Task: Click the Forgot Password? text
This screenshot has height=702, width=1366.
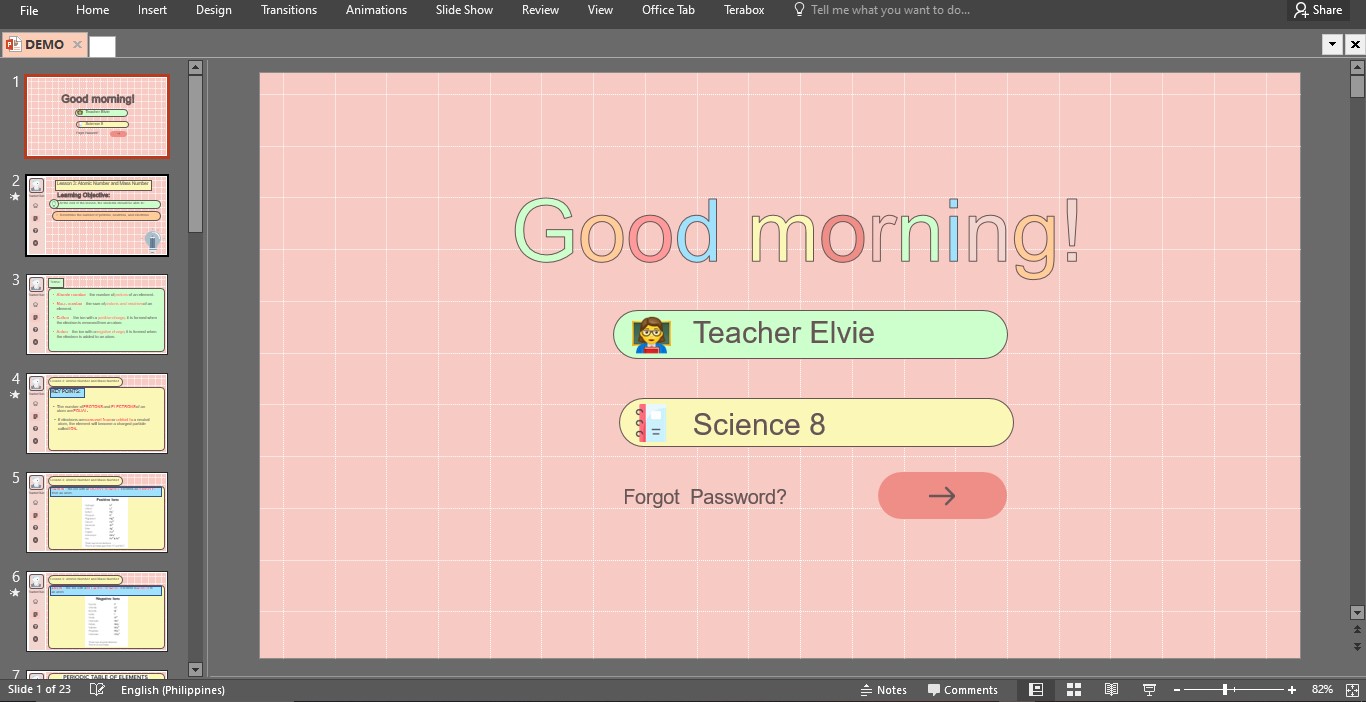Action: point(705,497)
